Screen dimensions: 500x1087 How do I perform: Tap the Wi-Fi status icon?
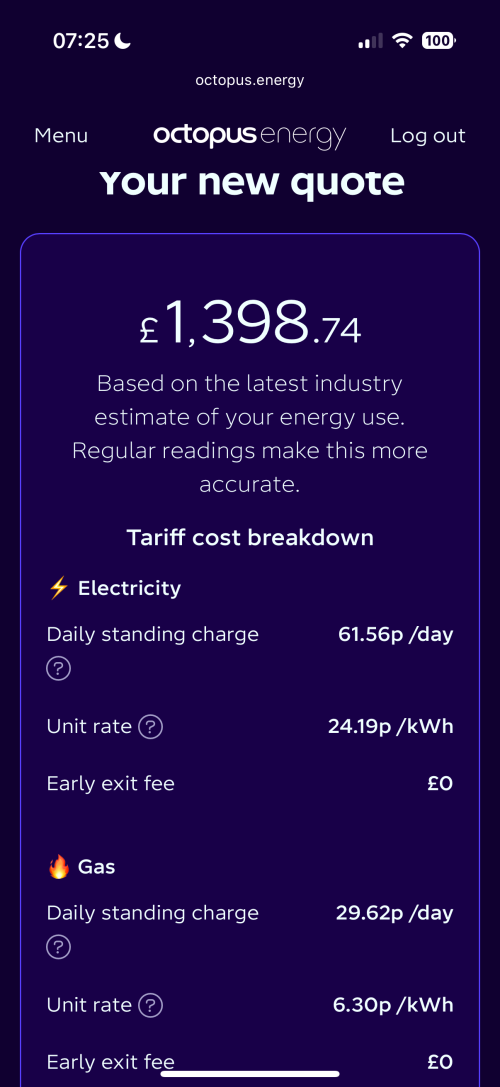pyautogui.click(x=402, y=41)
